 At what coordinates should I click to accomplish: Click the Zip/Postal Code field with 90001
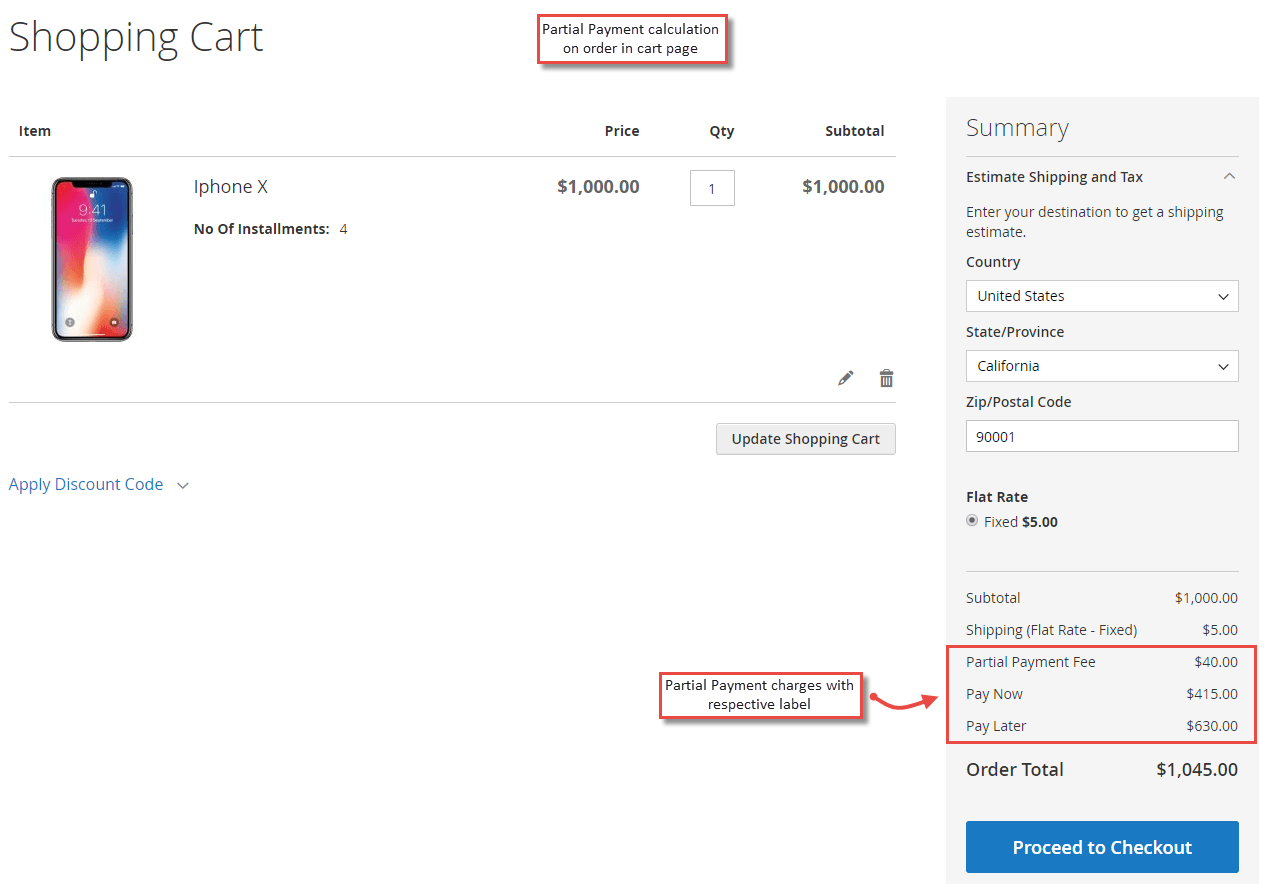[x=1102, y=436]
